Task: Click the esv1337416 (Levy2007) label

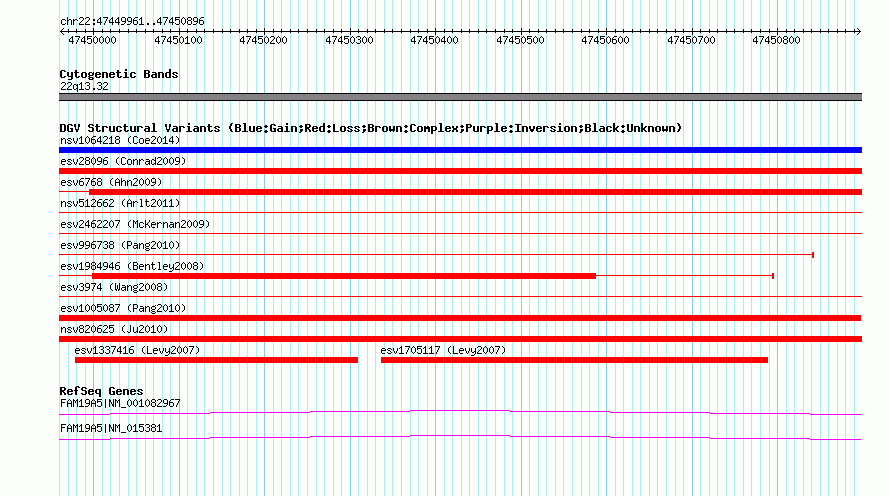Action: coord(137,350)
